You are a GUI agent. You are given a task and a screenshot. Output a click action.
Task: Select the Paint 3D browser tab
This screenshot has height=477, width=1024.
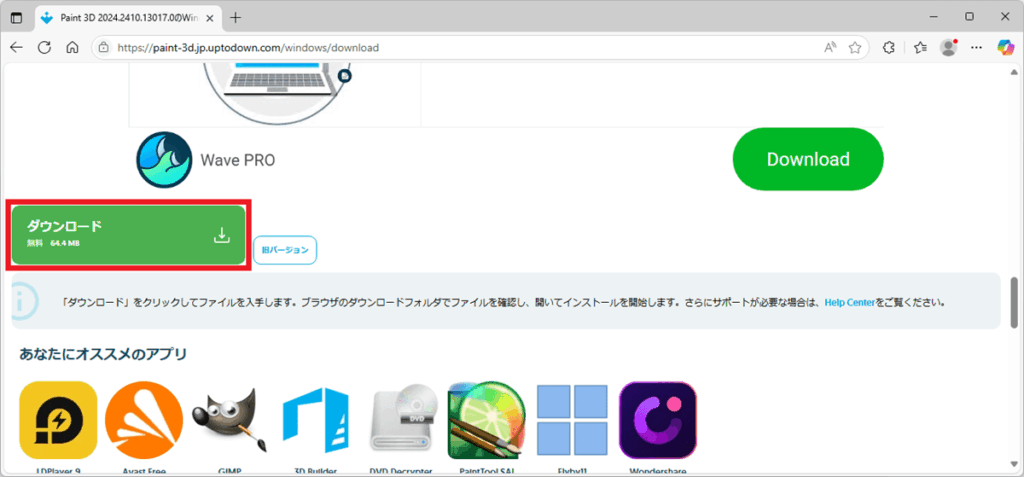tap(127, 18)
